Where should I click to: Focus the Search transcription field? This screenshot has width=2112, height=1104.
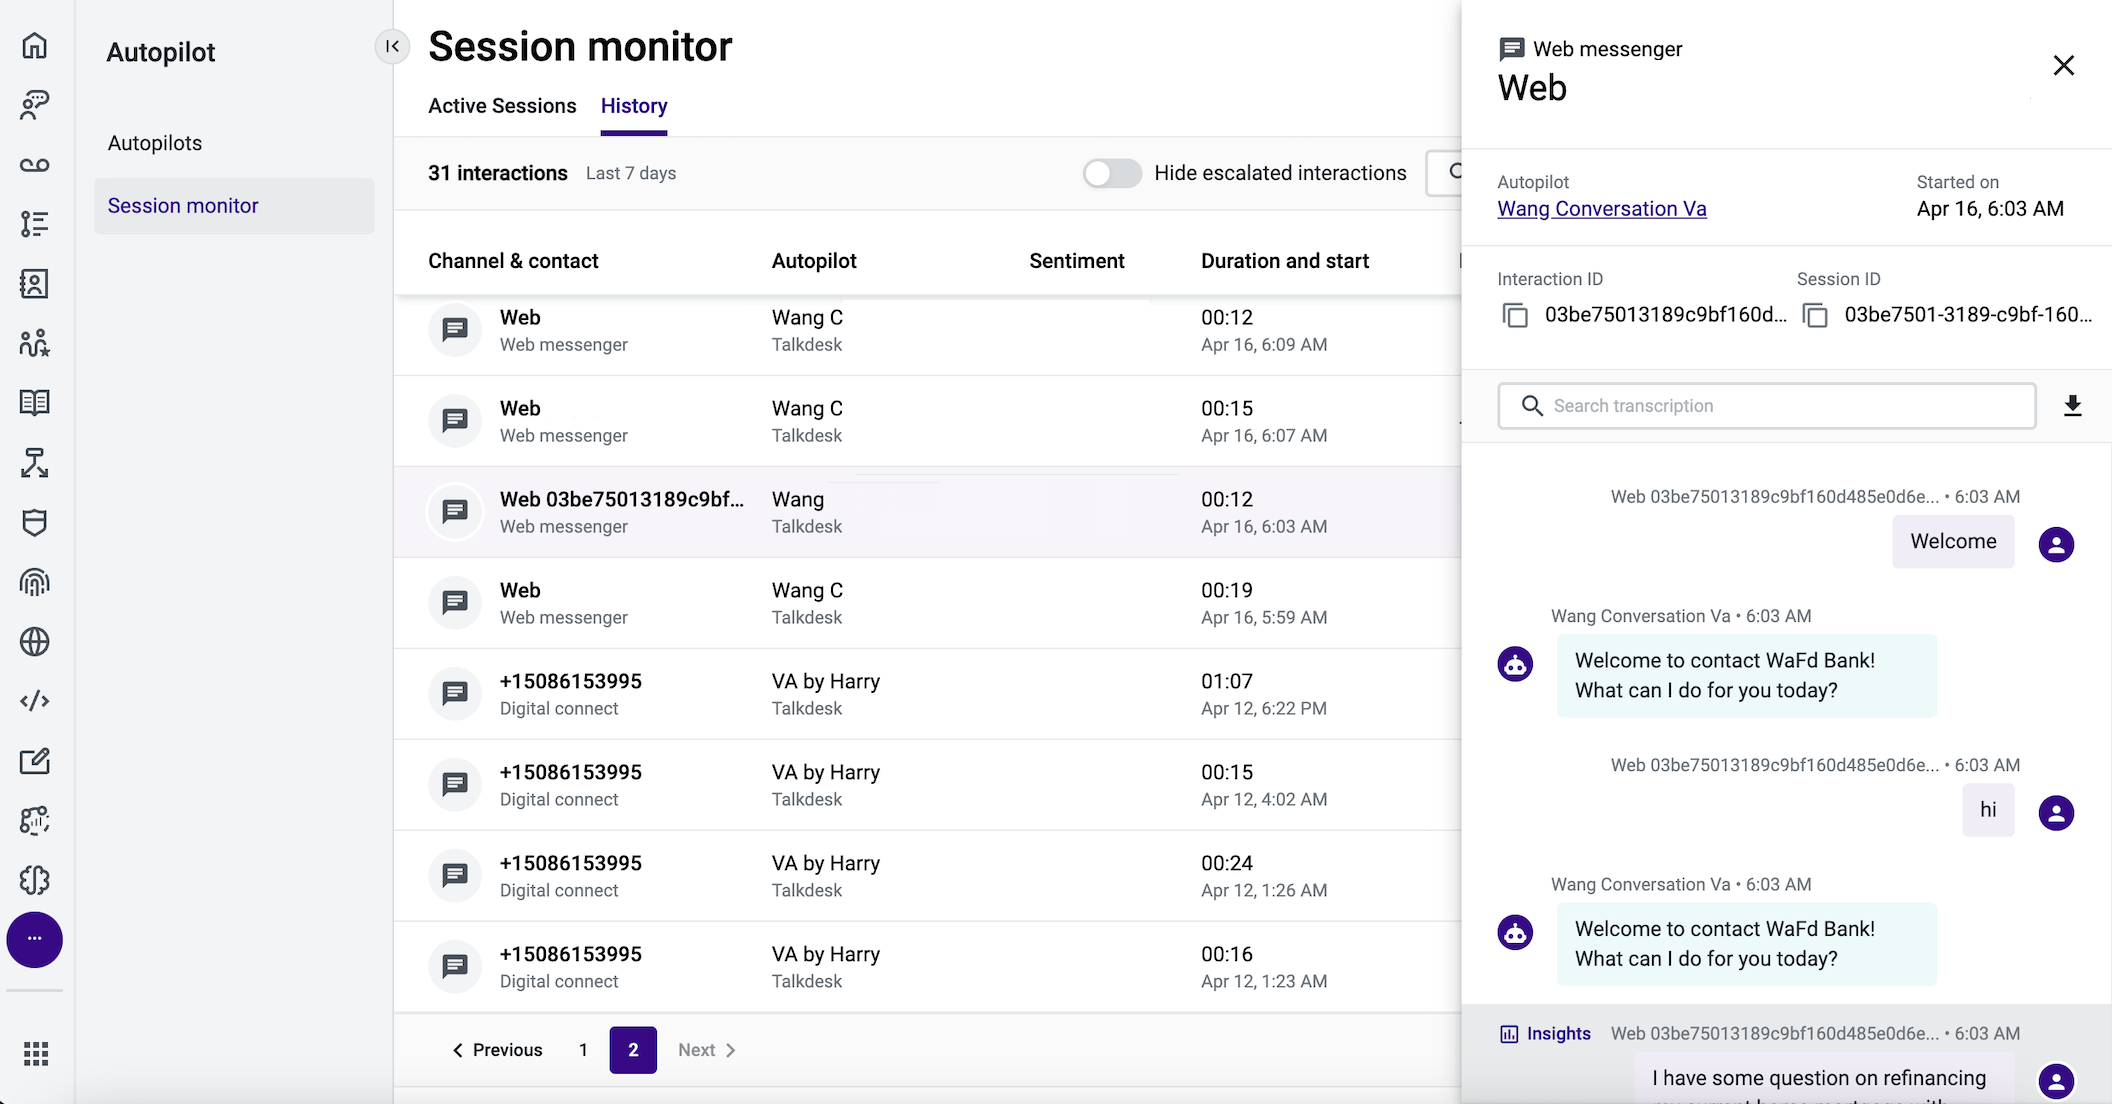coord(1766,406)
